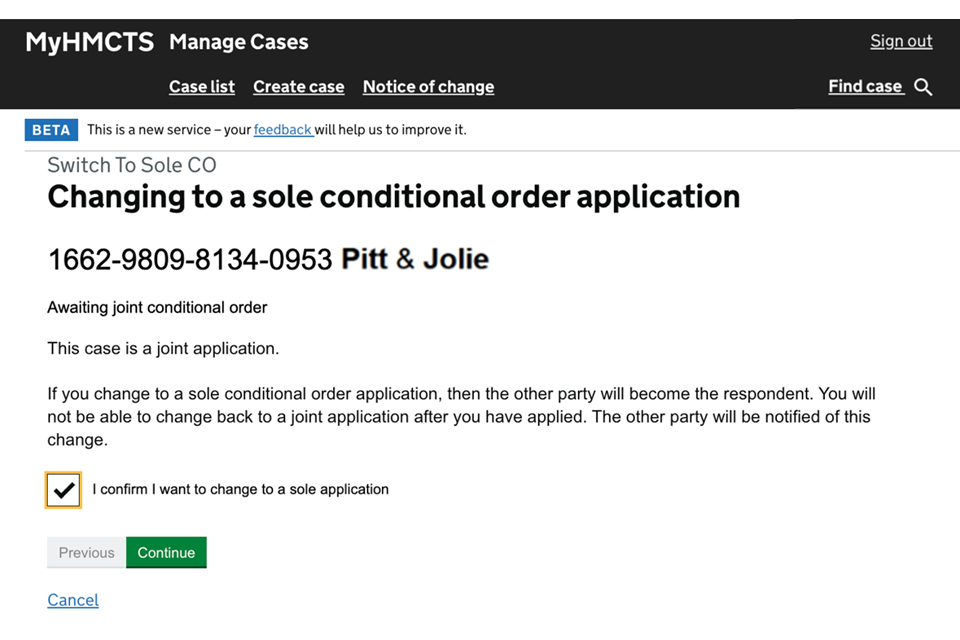Click the 'Awaiting joint conditional order' status text
The height and width of the screenshot is (640, 960).
click(157, 308)
